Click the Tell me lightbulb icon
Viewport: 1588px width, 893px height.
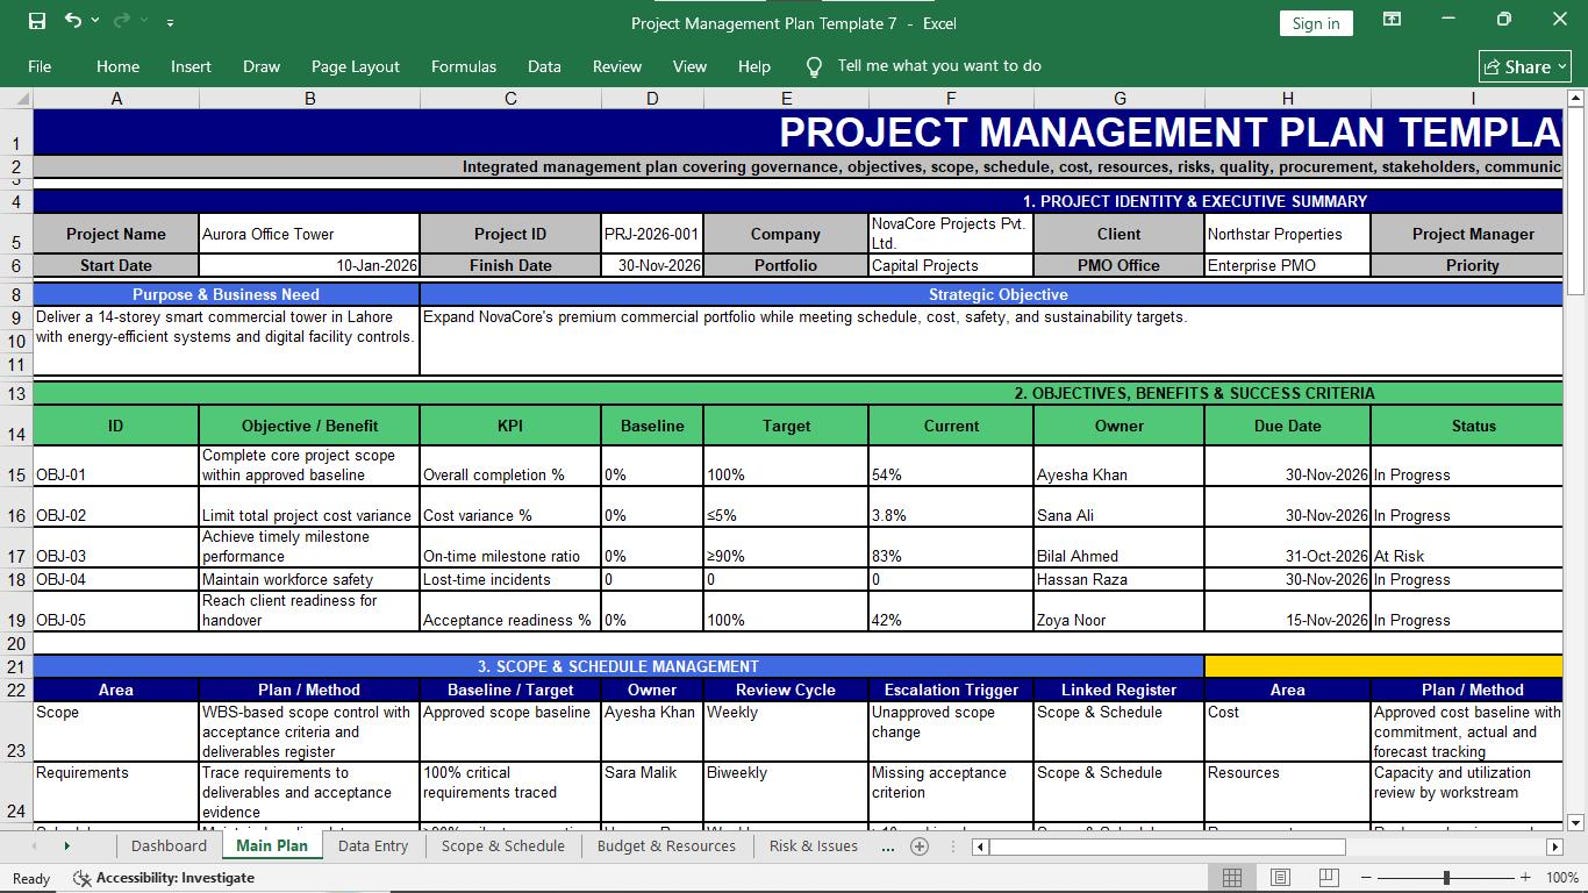pos(814,67)
